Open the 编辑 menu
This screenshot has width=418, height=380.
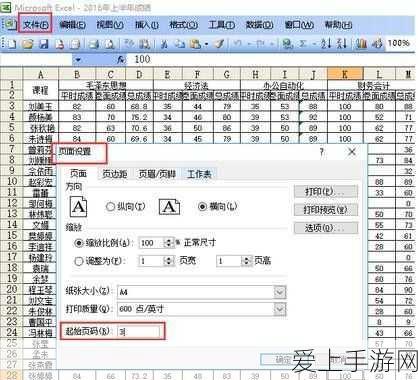click(x=72, y=25)
